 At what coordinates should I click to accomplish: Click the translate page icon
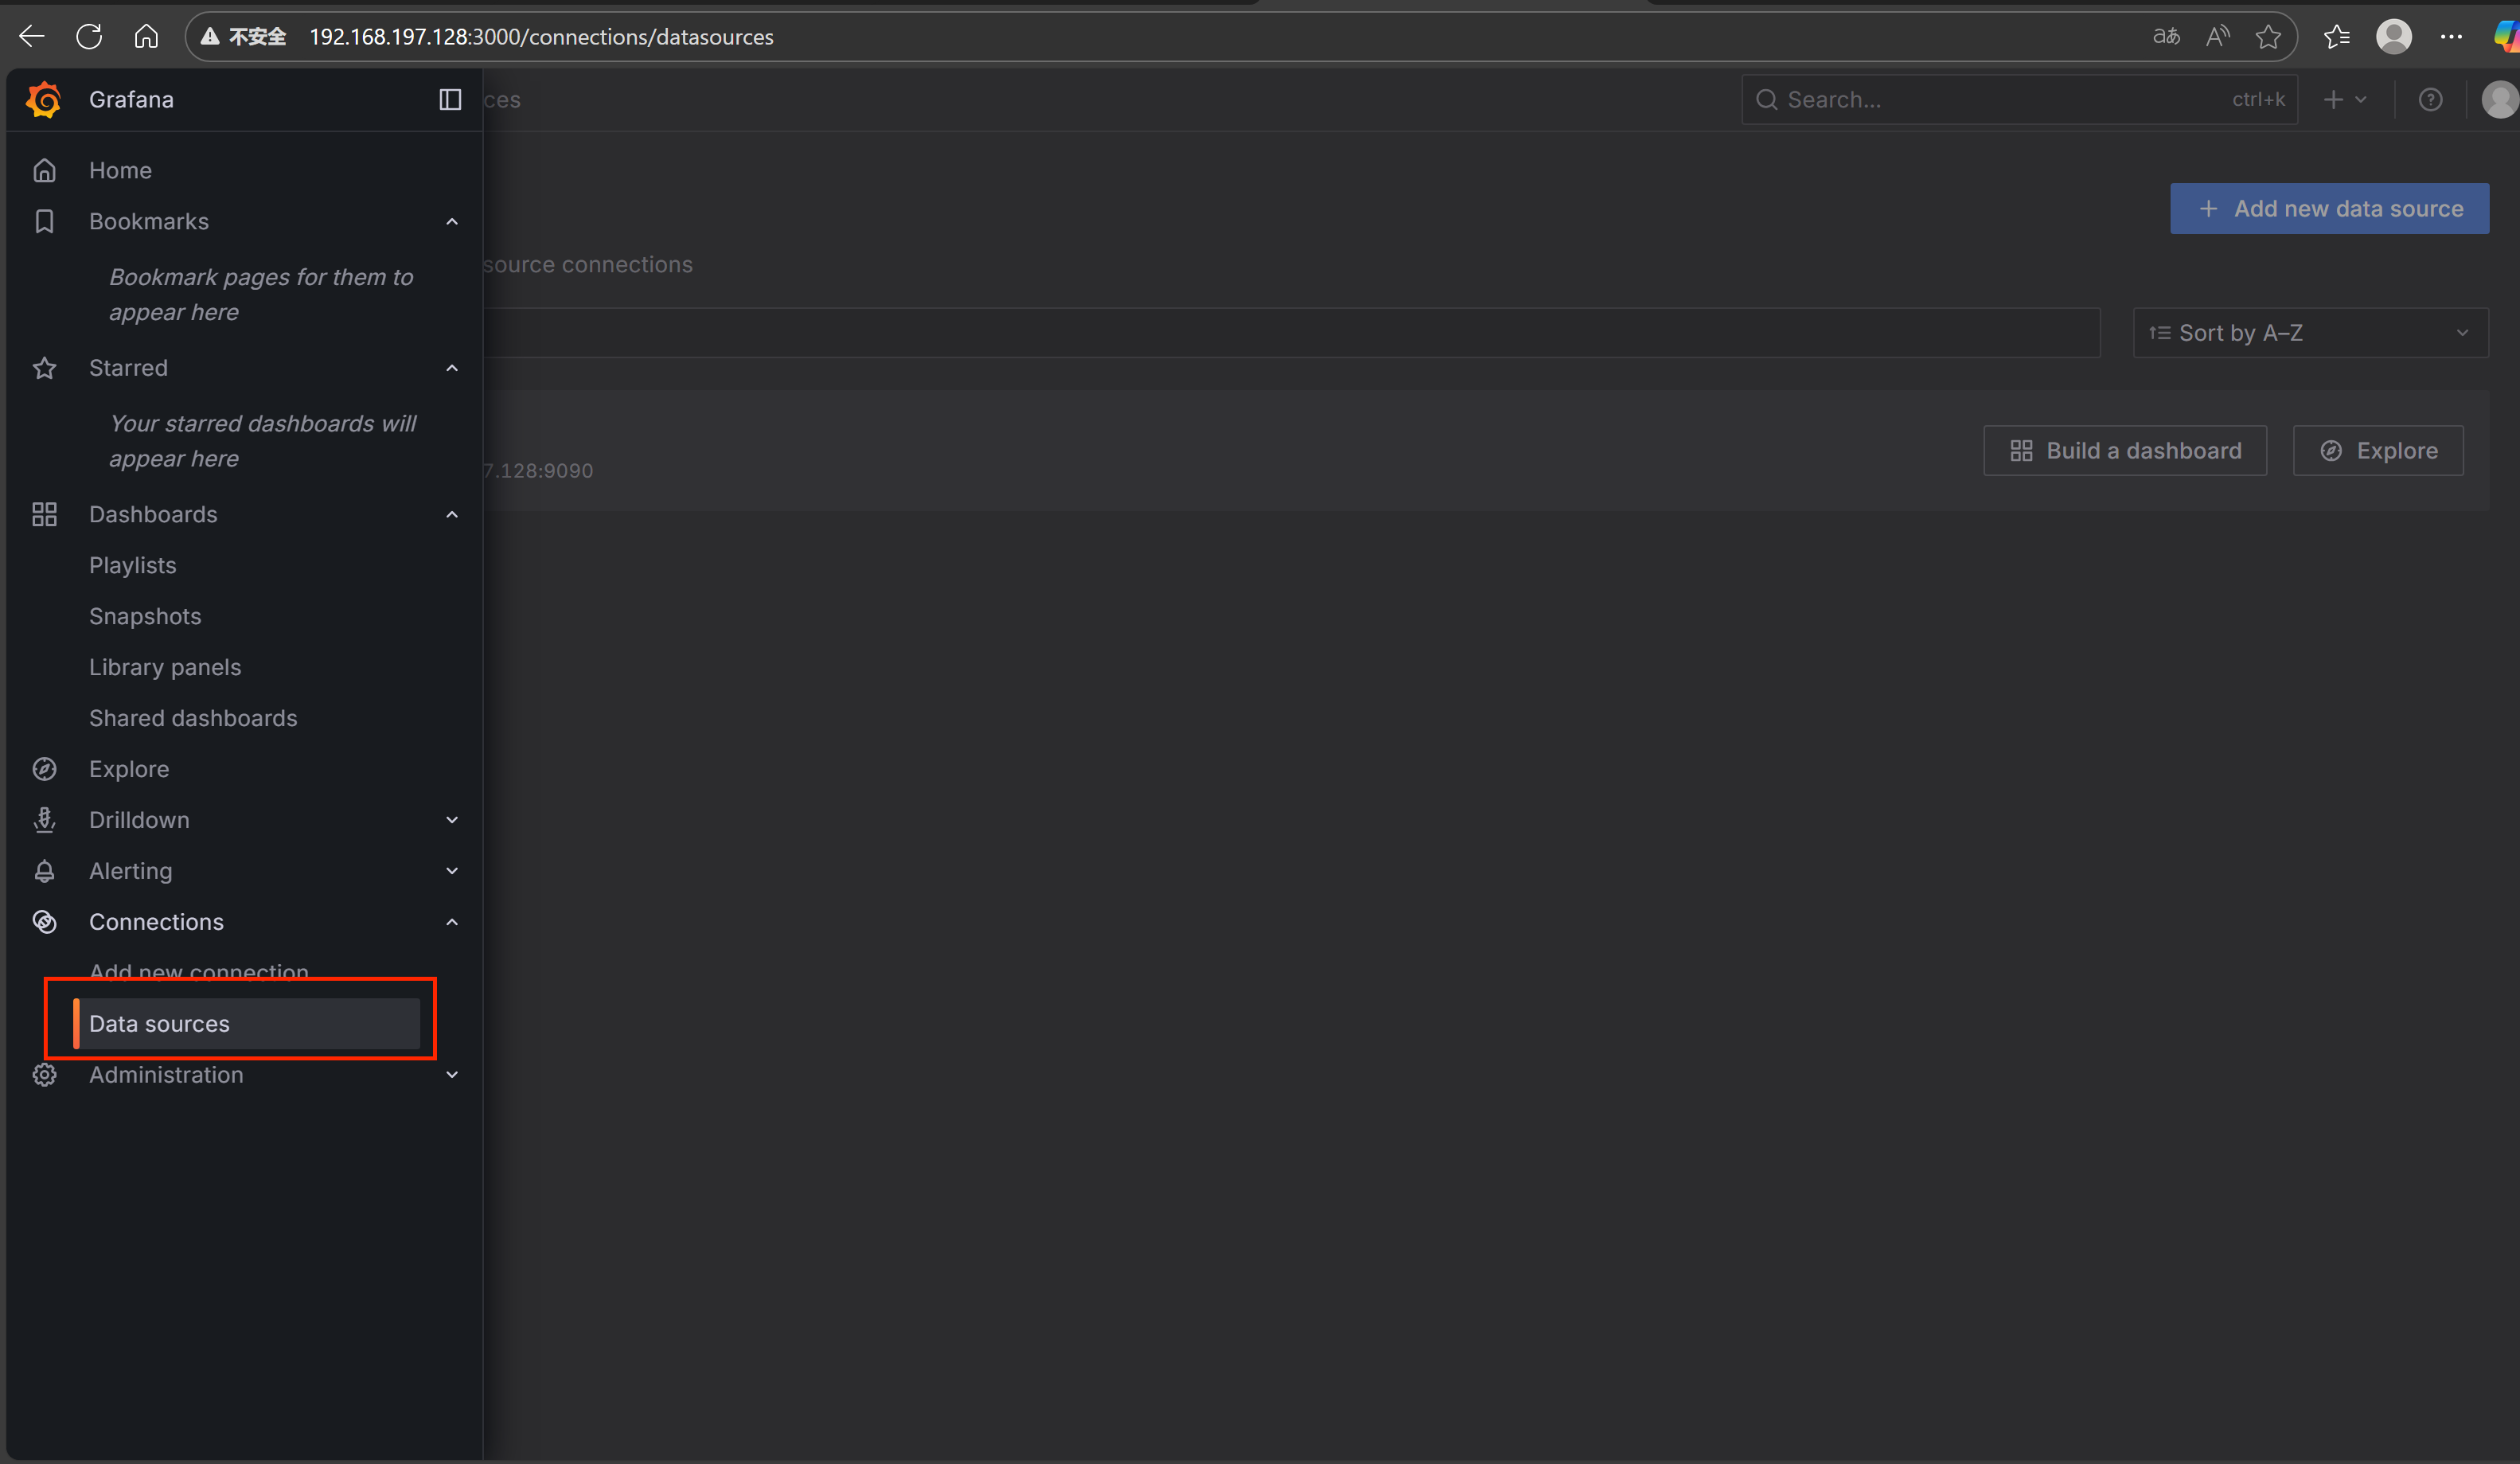pos(2165,37)
